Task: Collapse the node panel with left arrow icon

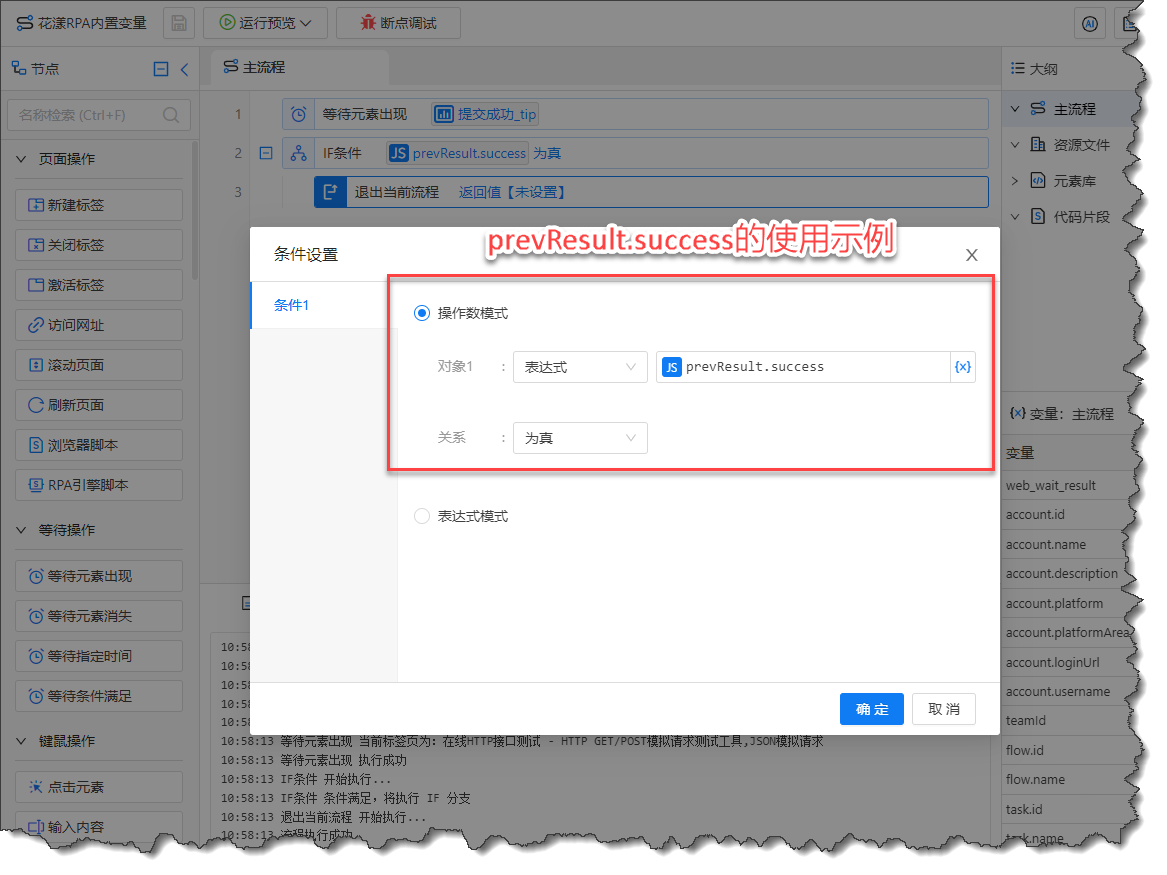Action: pos(184,69)
